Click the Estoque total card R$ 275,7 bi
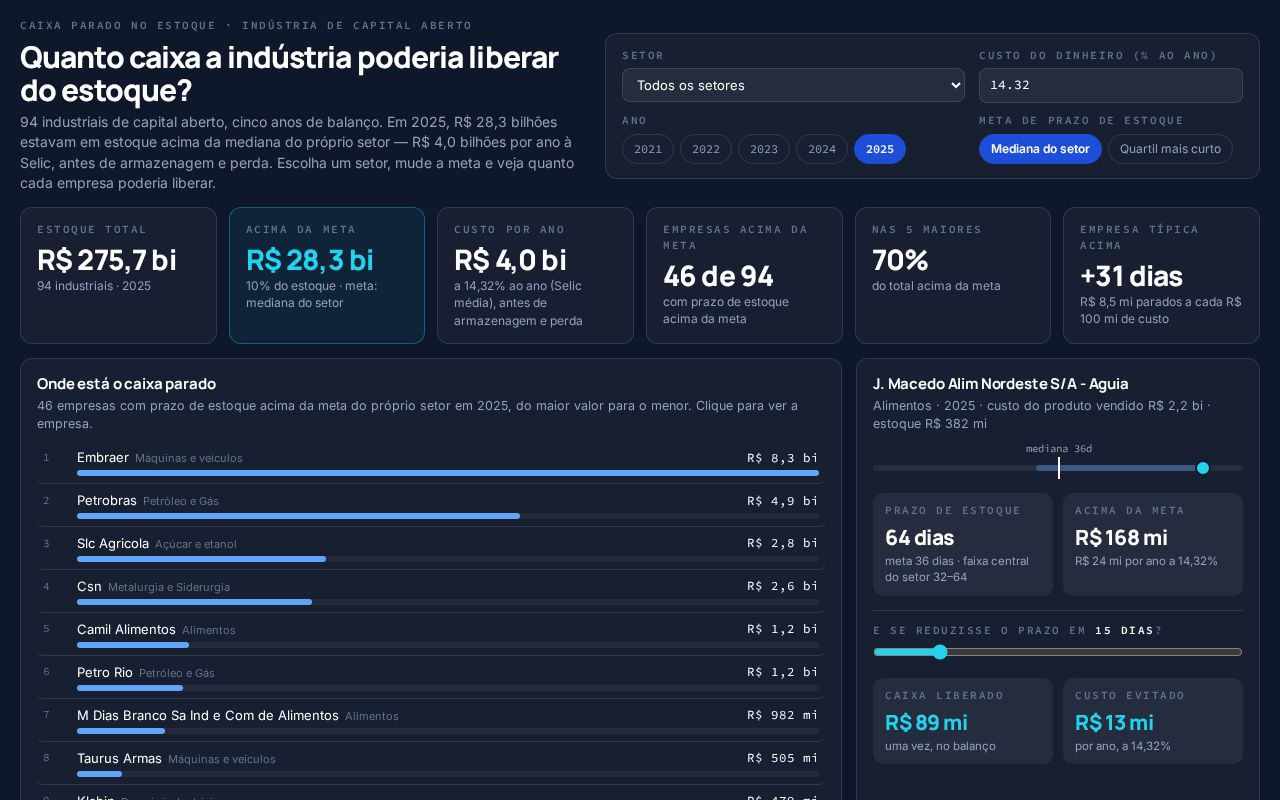The width and height of the screenshot is (1280, 800). pos(118,275)
